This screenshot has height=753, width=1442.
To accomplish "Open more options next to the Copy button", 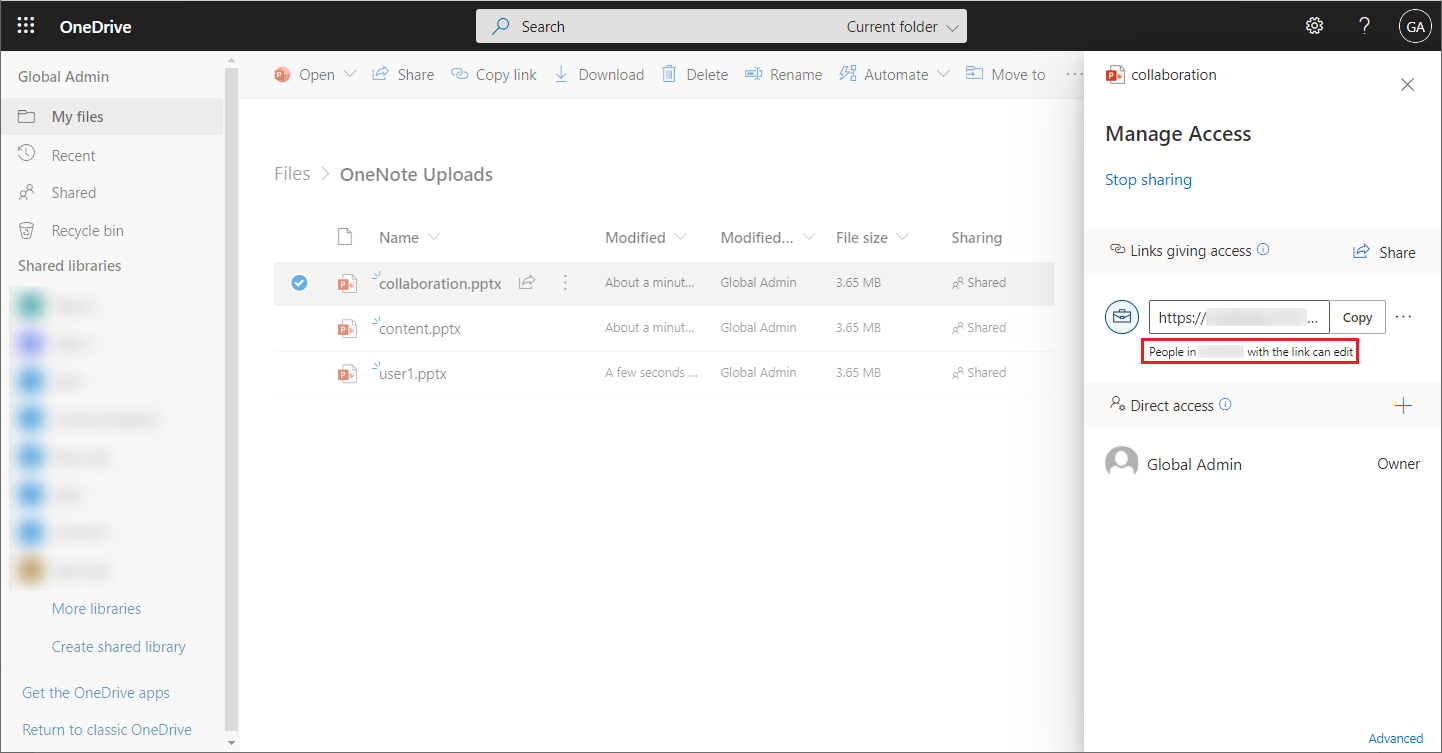I will click(x=1404, y=317).
